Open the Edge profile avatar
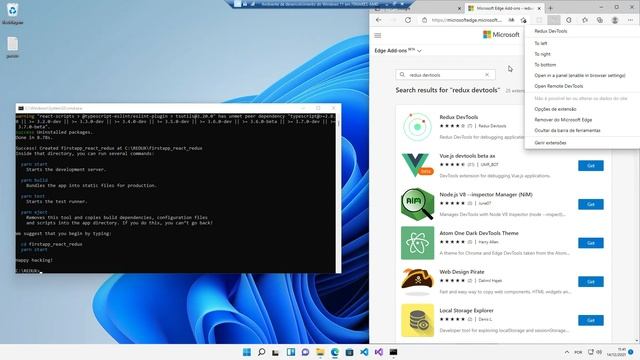The height and width of the screenshot is (360, 640). pyautogui.click(x=615, y=20)
